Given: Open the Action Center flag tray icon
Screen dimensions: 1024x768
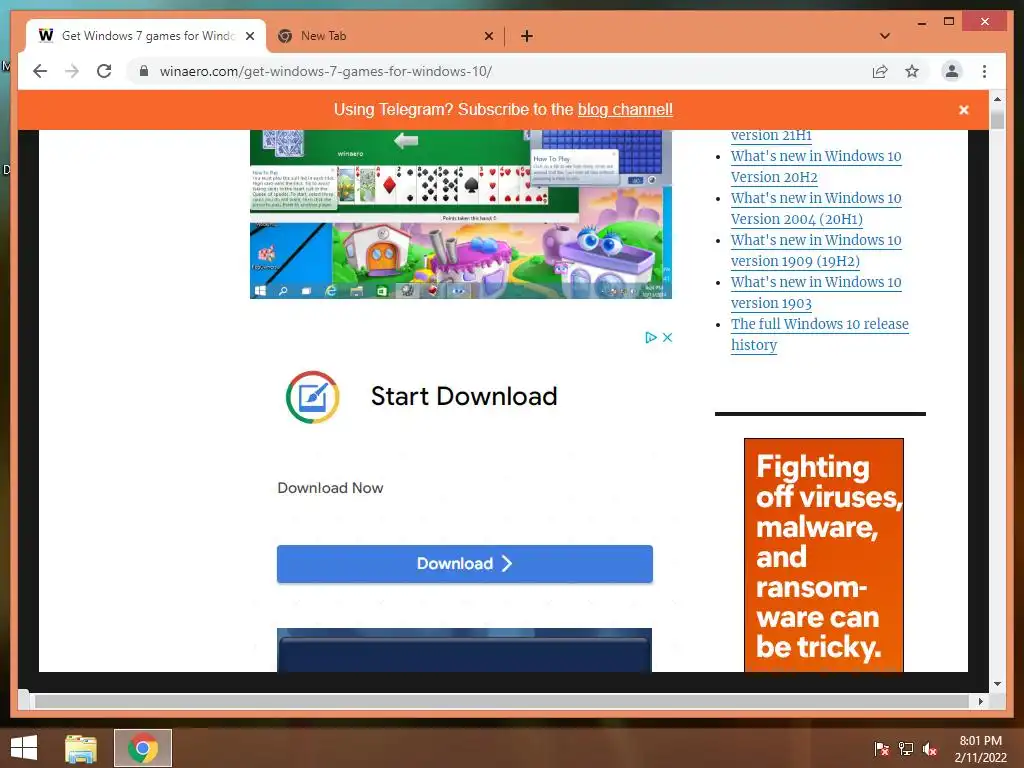Looking at the screenshot, I should pos(881,749).
